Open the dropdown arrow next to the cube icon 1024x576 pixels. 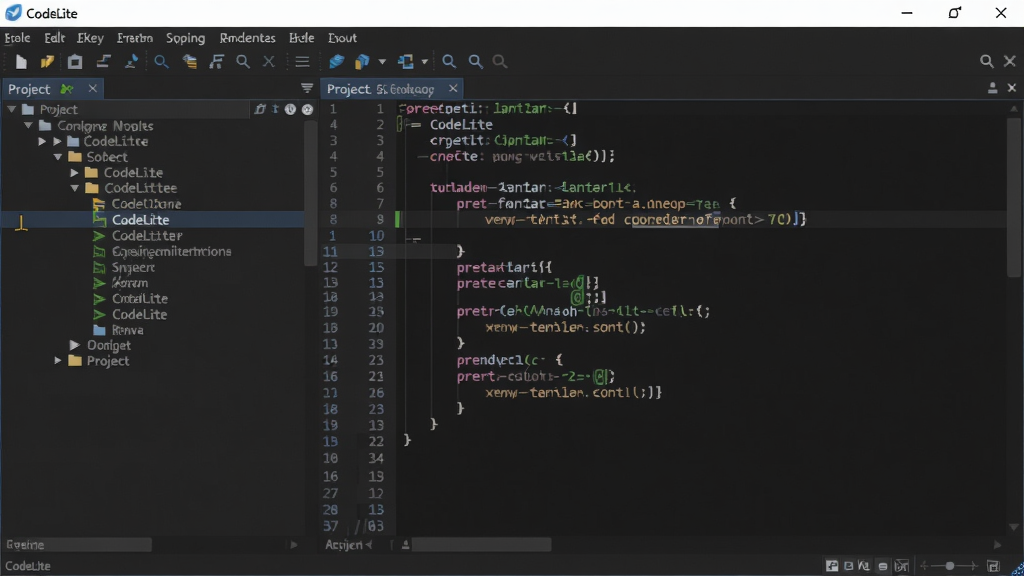(382, 62)
